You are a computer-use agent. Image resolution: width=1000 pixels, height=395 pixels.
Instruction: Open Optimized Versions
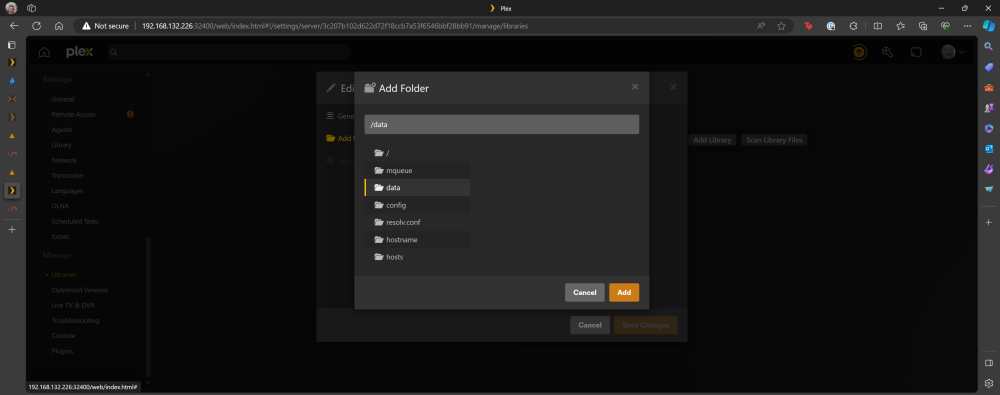[x=80, y=290]
